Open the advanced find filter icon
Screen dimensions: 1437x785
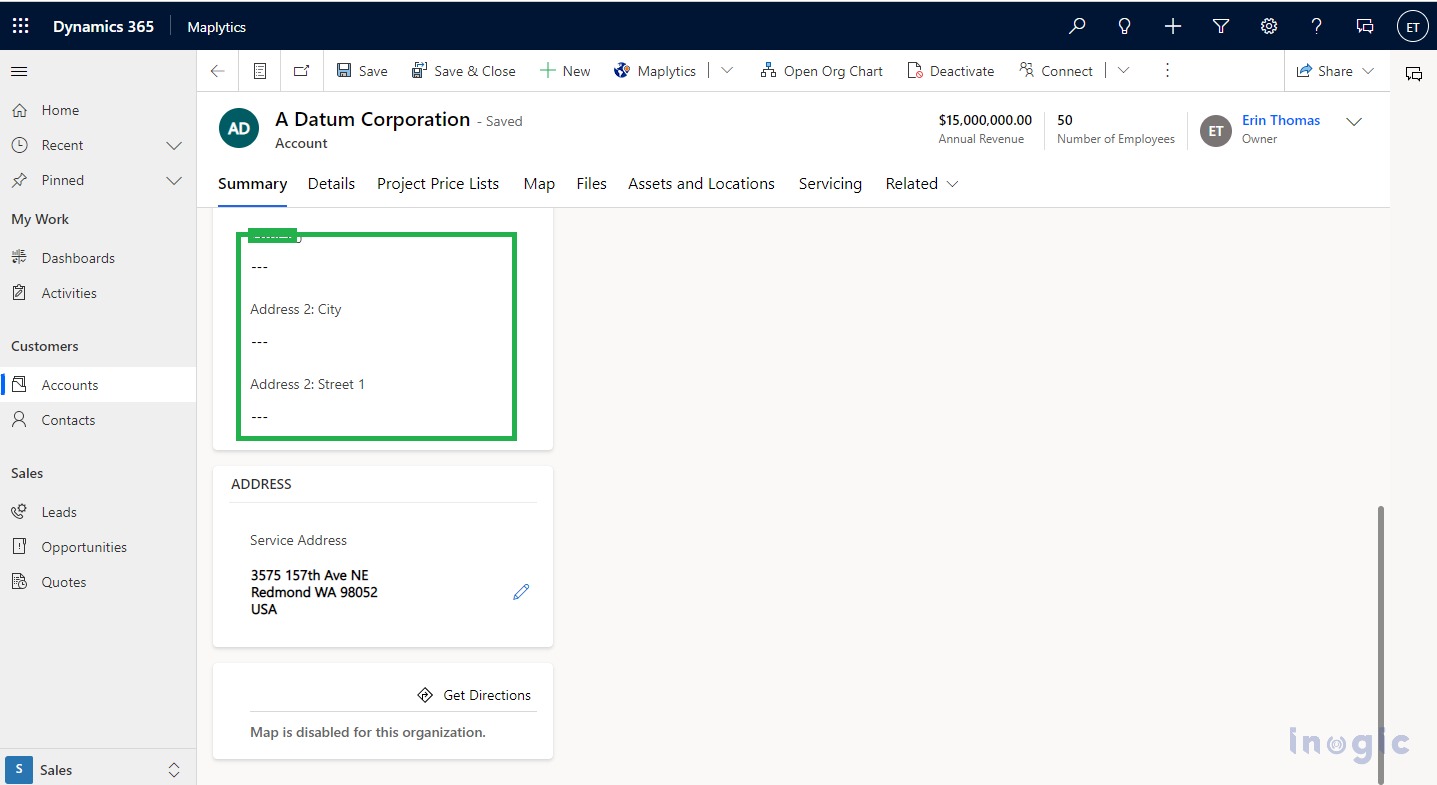pyautogui.click(x=1221, y=27)
